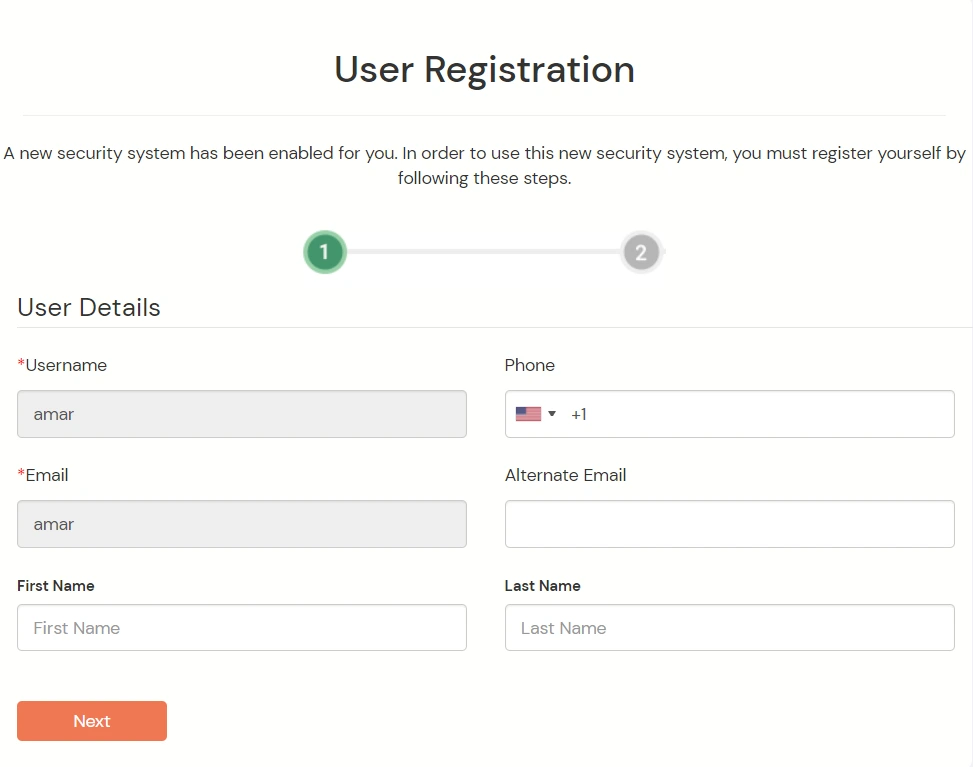The height and width of the screenshot is (767, 973).
Task: Focus the Phone number input
Action: point(700,413)
